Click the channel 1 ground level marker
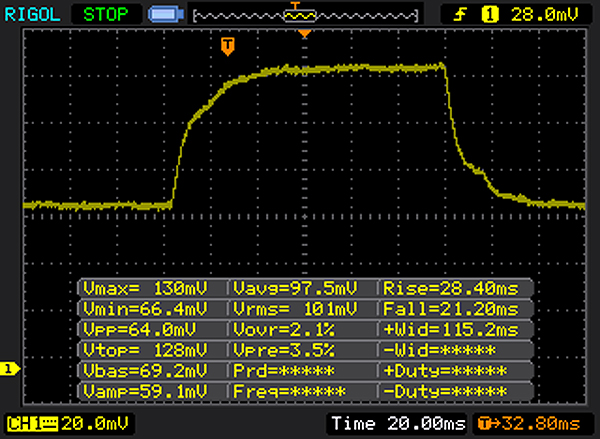Viewport: 600px width, 439px height. point(9,369)
